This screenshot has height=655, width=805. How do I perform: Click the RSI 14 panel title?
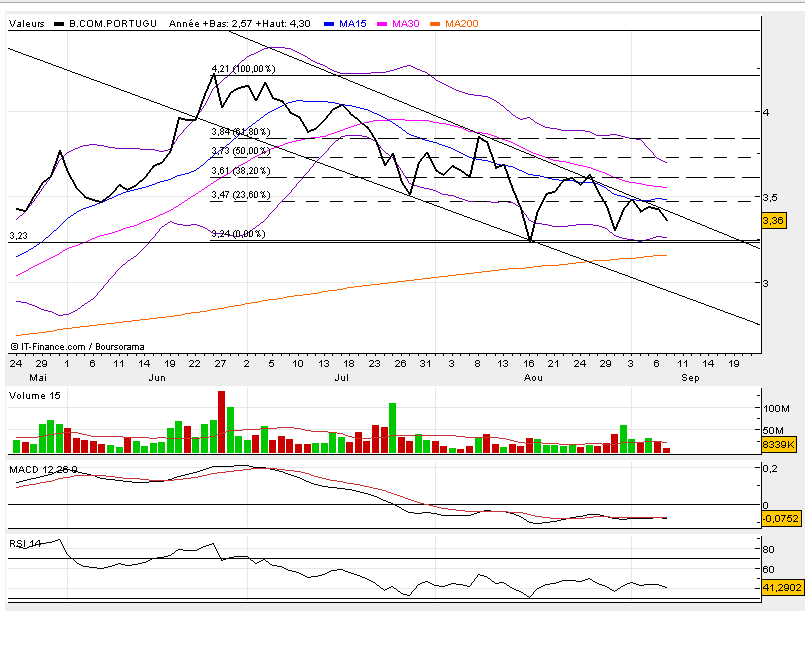coord(25,543)
